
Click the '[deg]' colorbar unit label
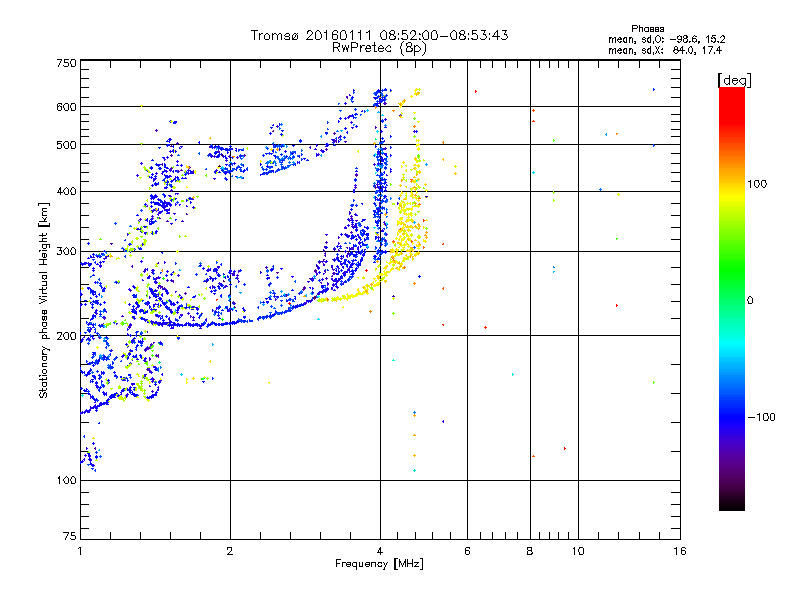tap(734, 80)
